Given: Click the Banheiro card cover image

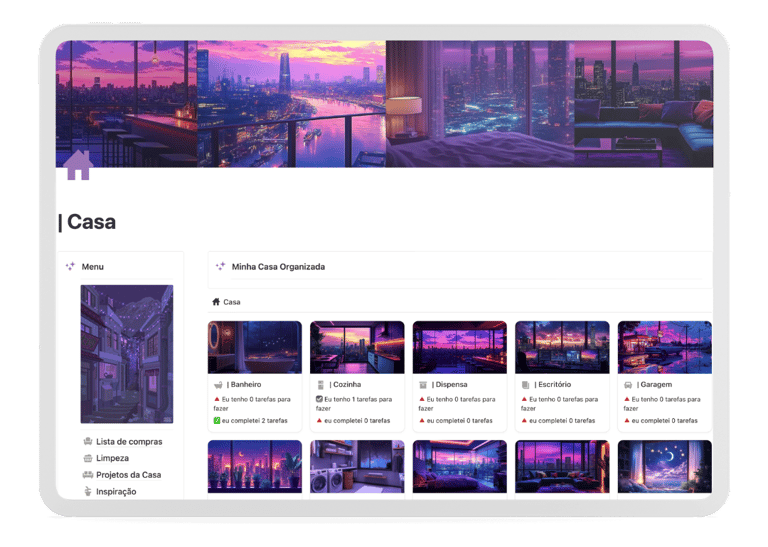Looking at the screenshot, I should click(x=255, y=347).
